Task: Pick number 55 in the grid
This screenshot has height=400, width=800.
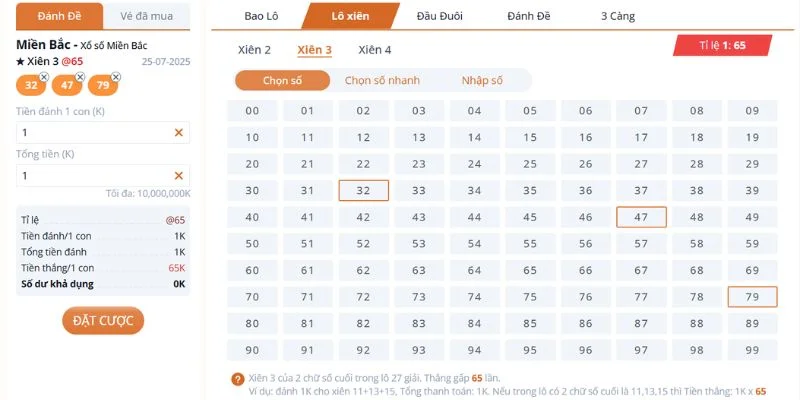Action: pos(530,243)
